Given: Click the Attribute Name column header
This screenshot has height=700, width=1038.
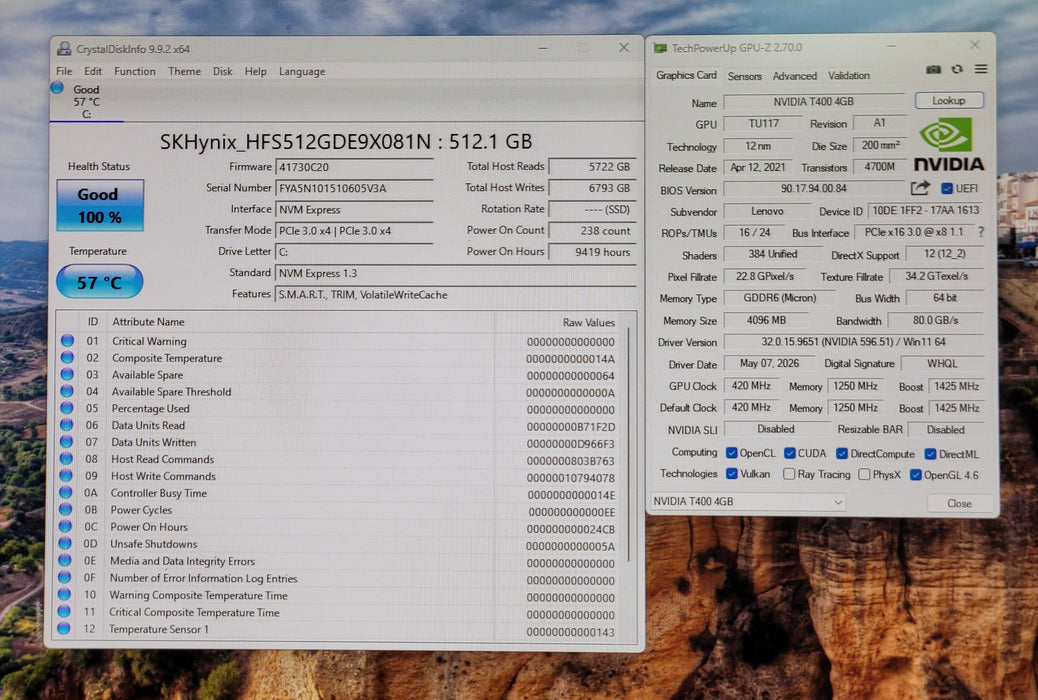Looking at the screenshot, I should point(148,321).
